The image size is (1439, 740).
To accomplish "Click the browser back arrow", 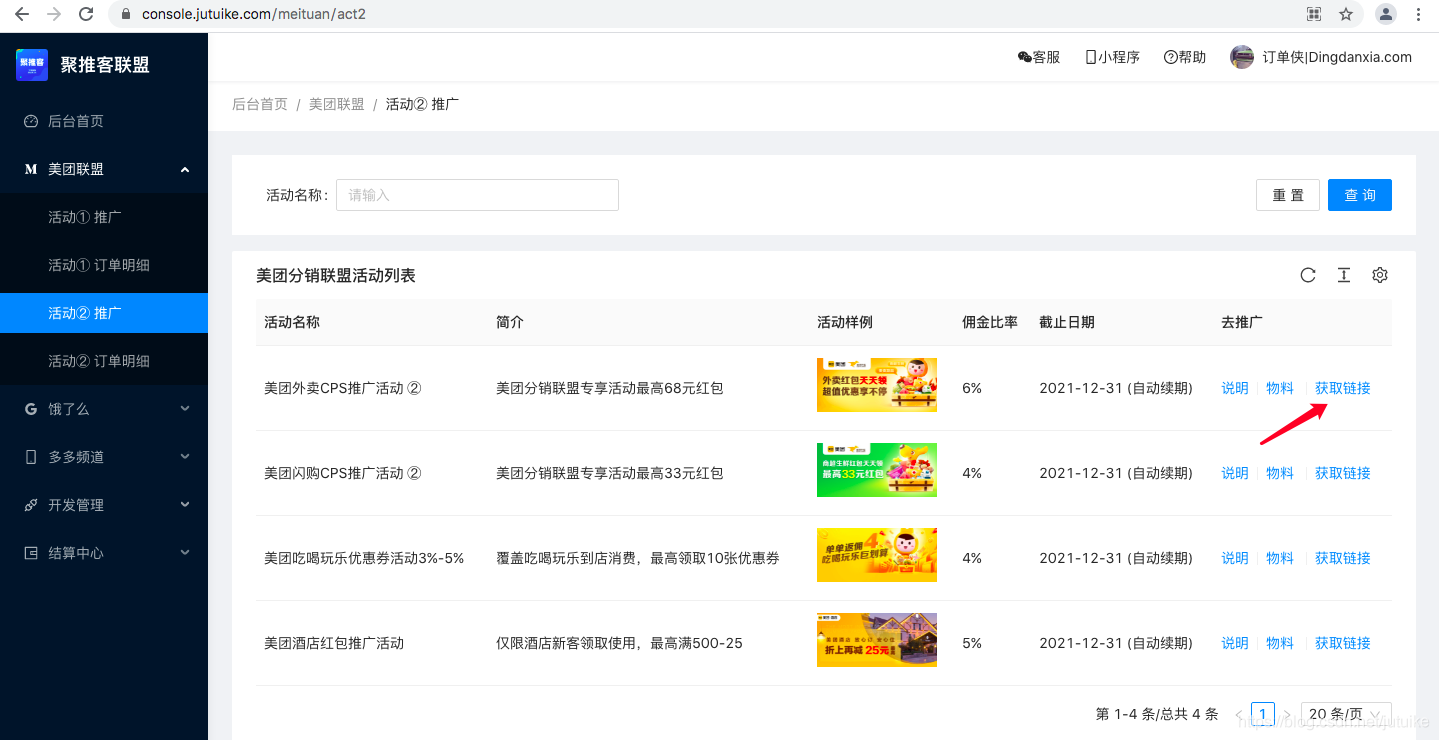I will pos(21,14).
